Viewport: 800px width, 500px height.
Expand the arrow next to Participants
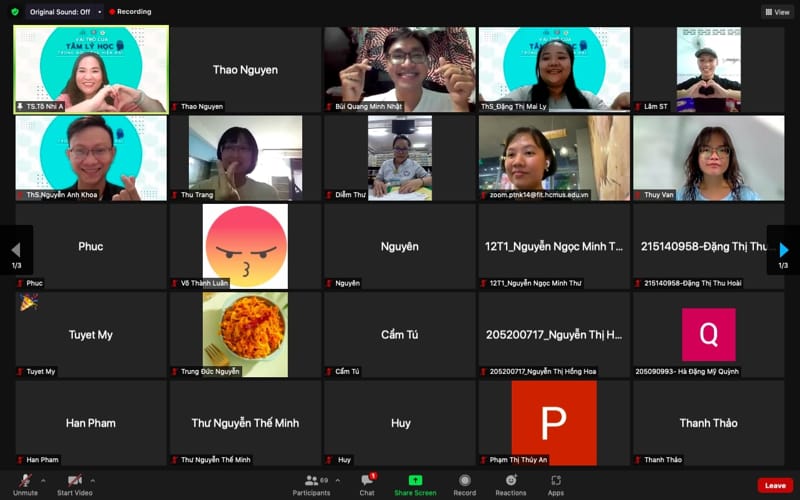338,480
